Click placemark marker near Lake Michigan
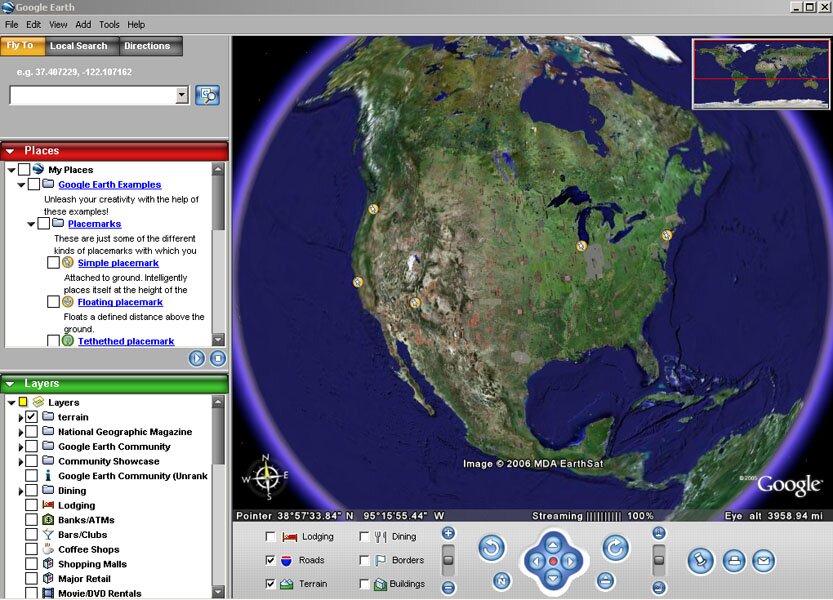The width and height of the screenshot is (833, 600). (x=582, y=246)
